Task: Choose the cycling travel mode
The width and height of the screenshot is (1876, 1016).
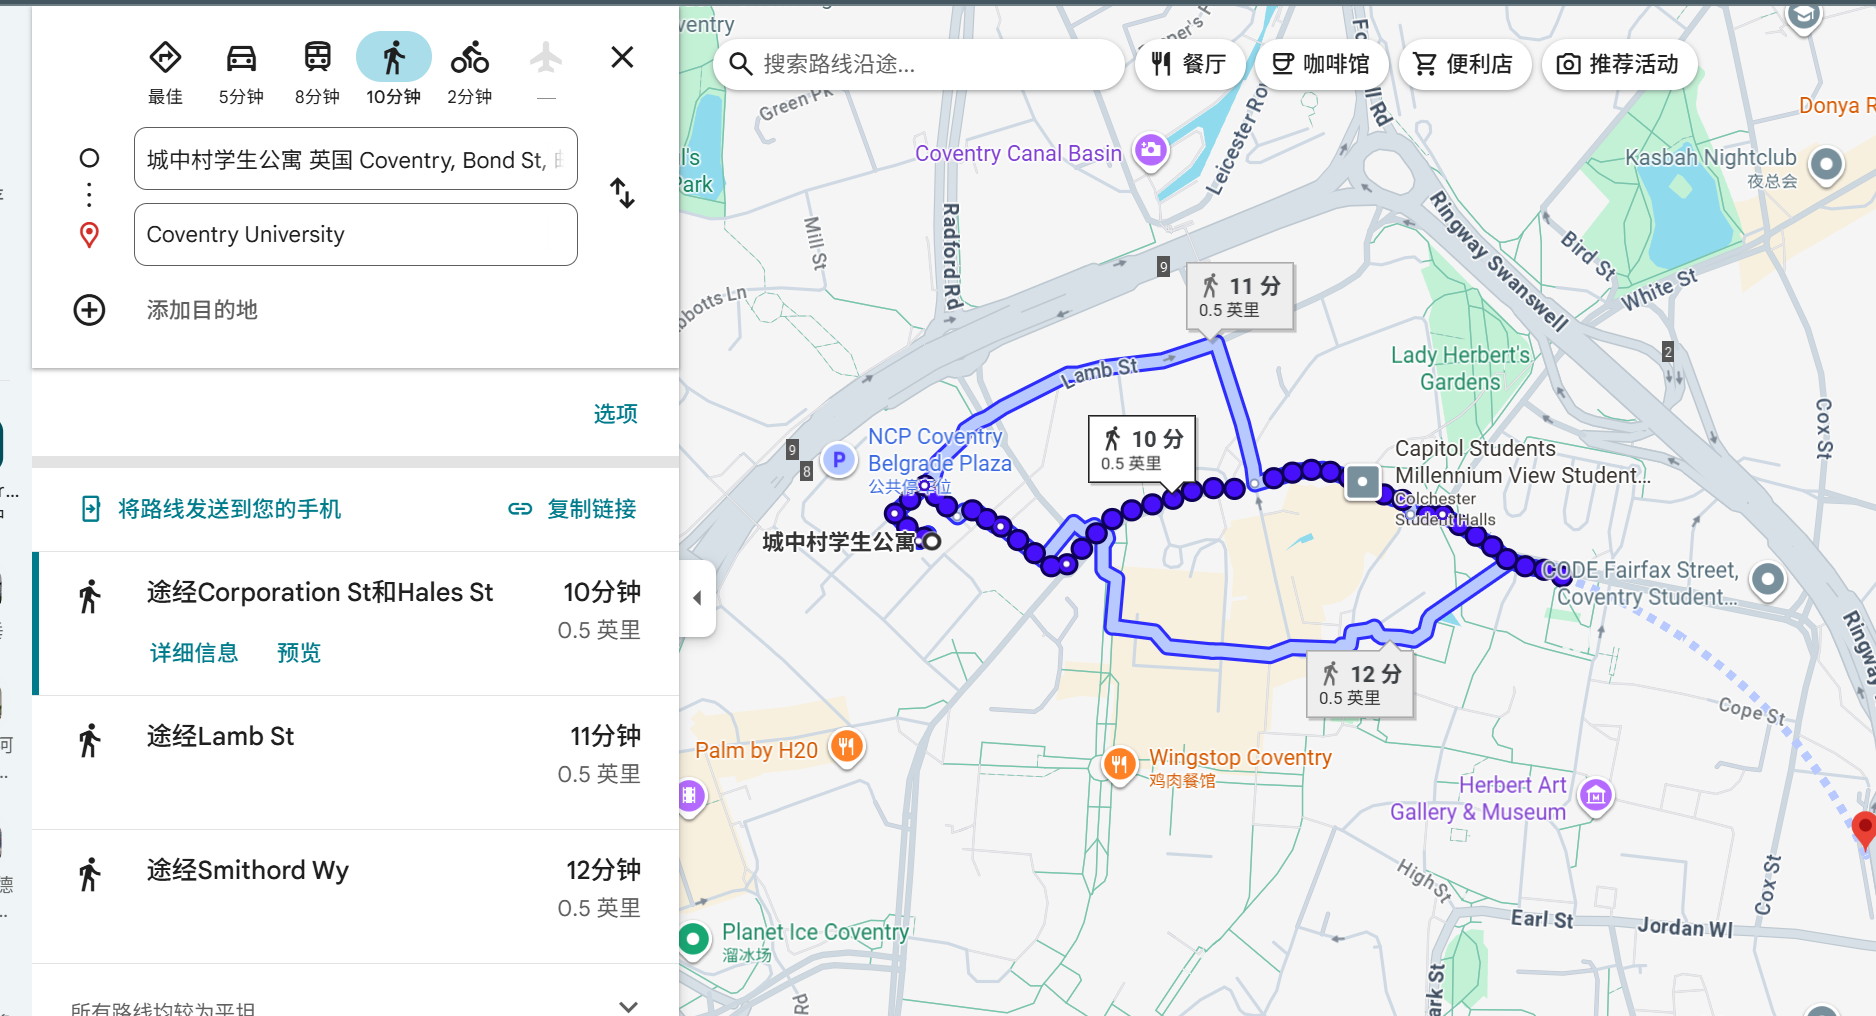Action: click(469, 58)
